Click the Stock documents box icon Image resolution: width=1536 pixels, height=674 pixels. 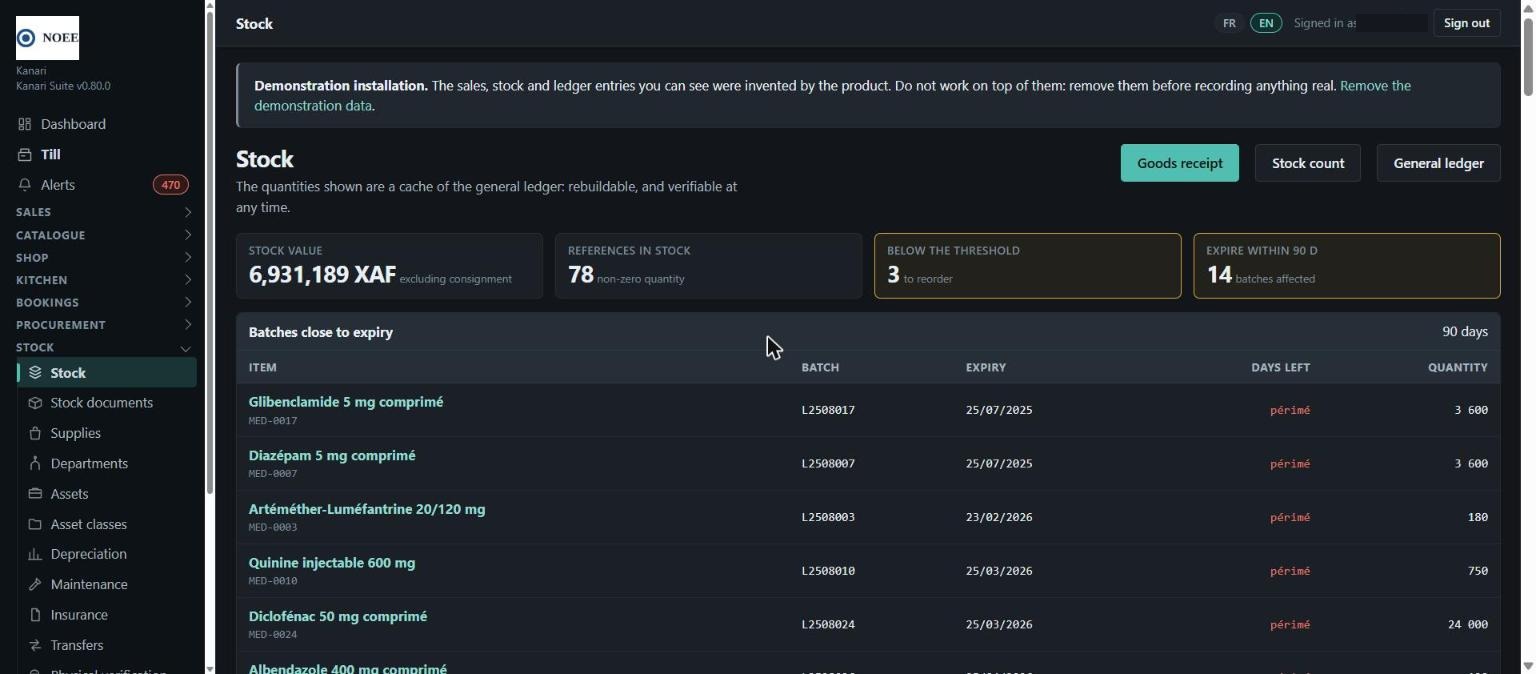(35, 403)
